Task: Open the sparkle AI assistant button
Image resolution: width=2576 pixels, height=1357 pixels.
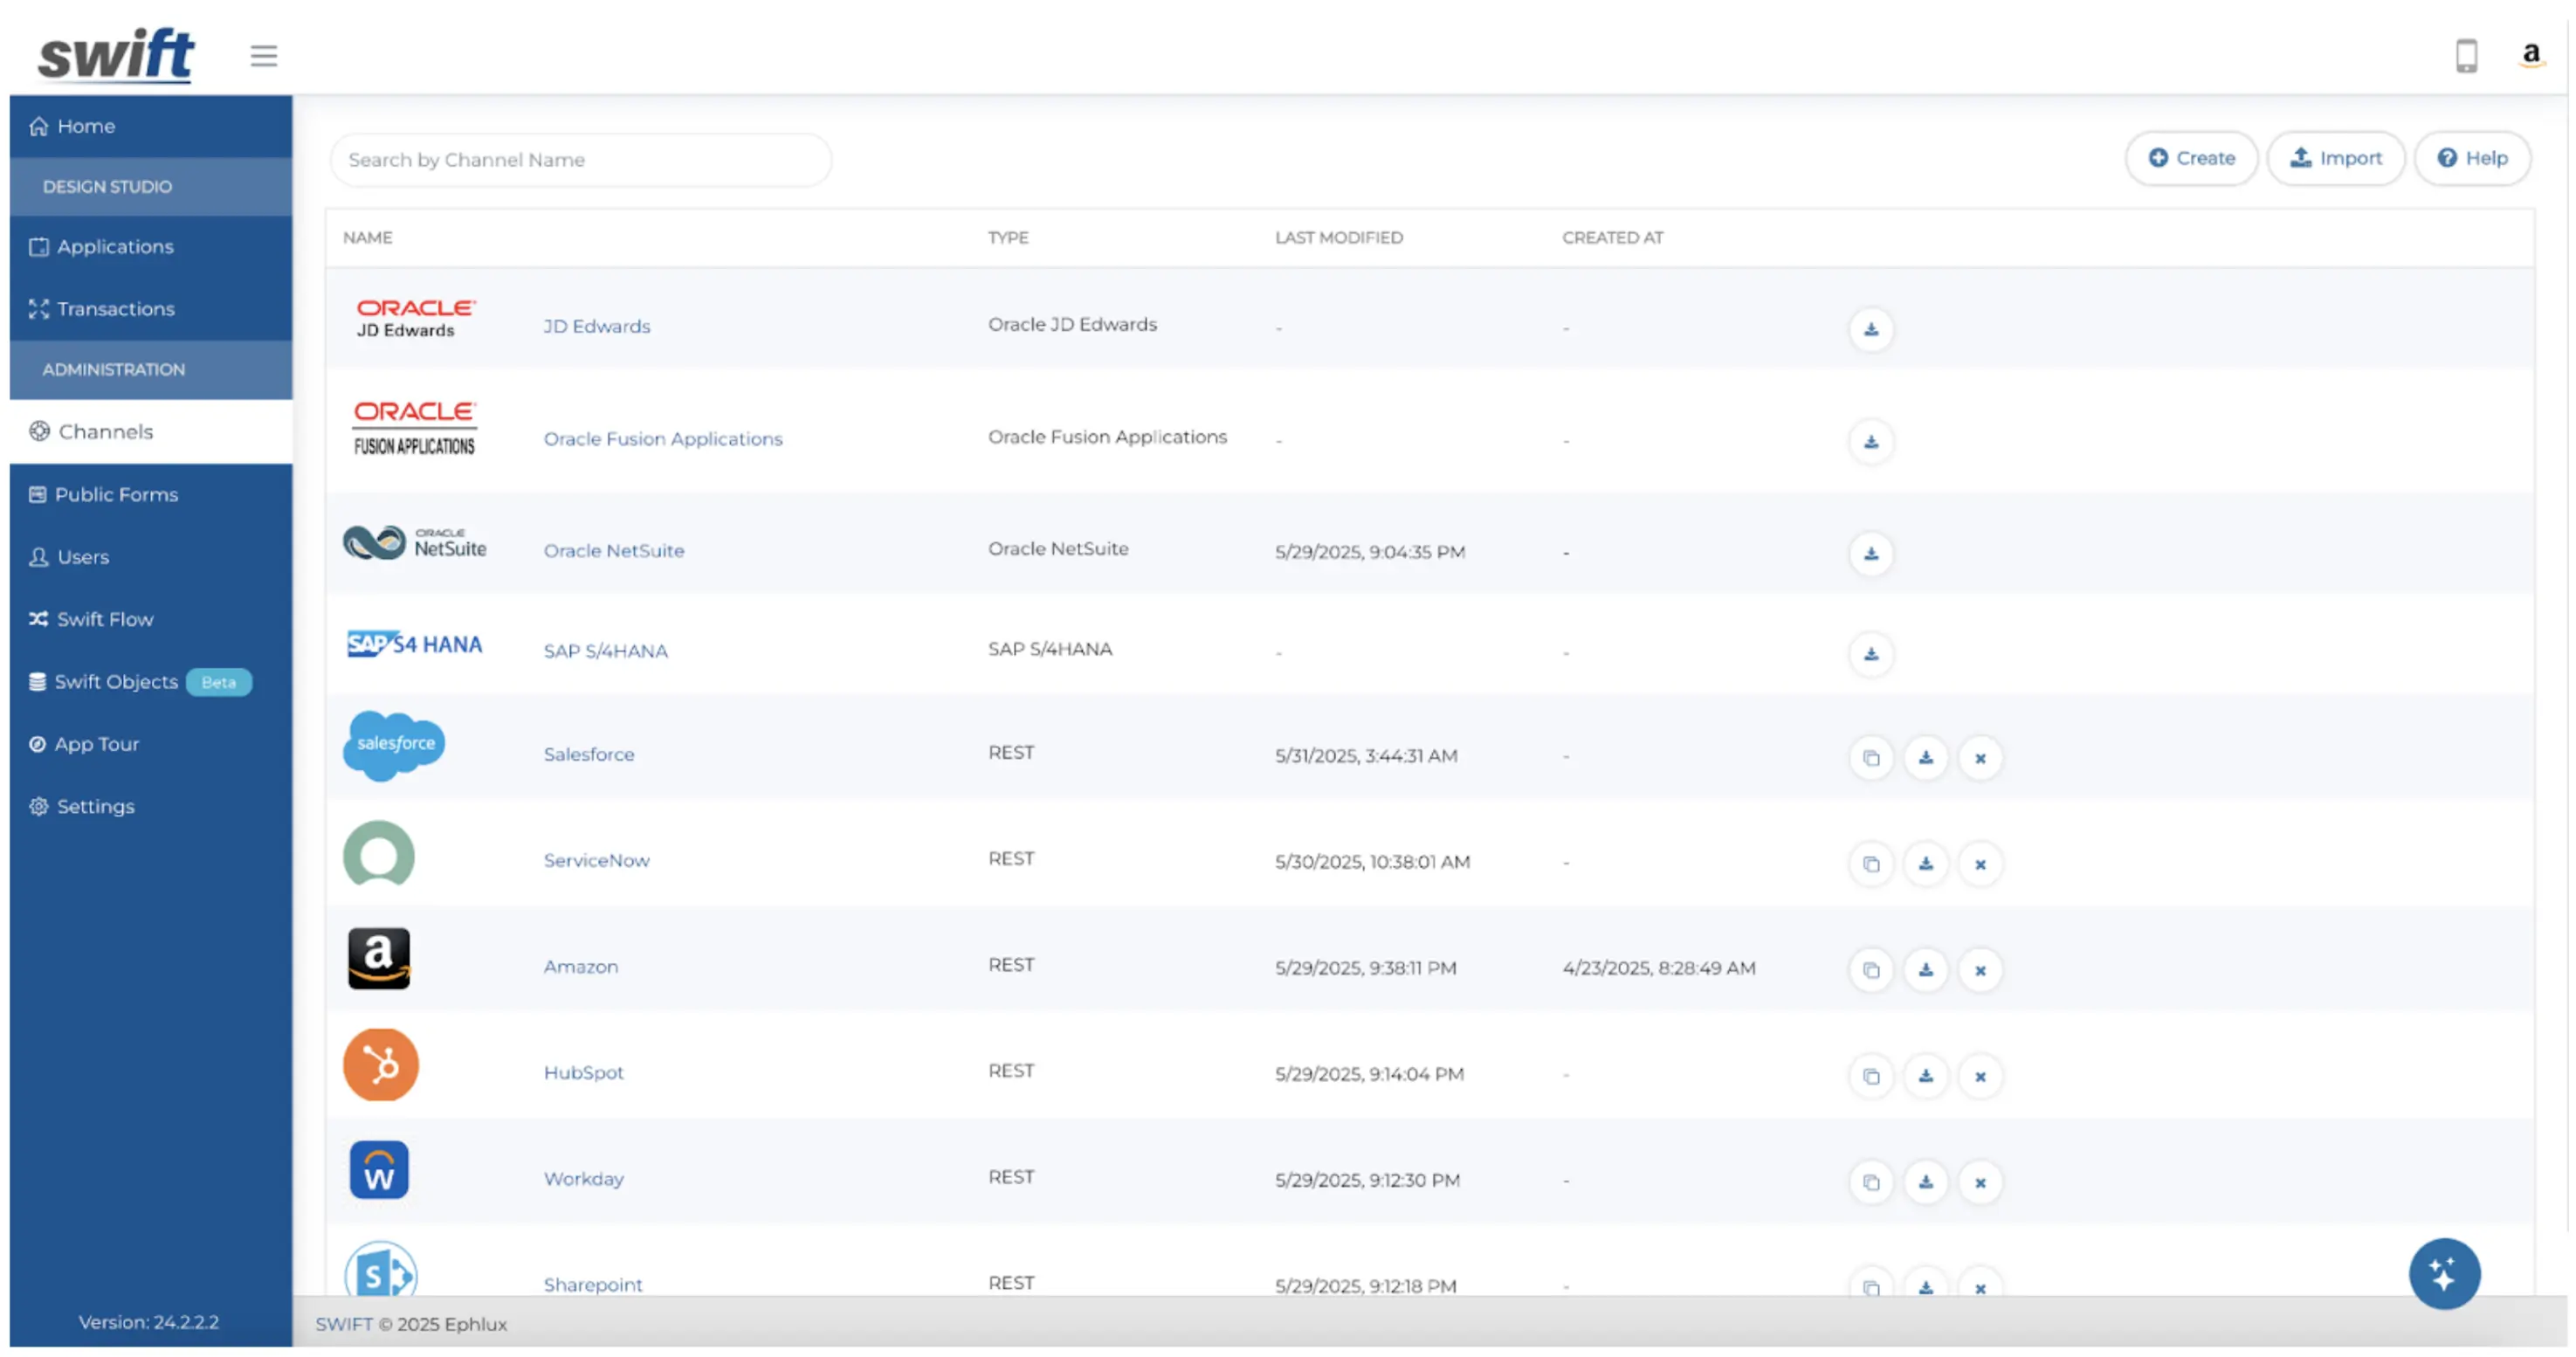Action: 2443,1274
